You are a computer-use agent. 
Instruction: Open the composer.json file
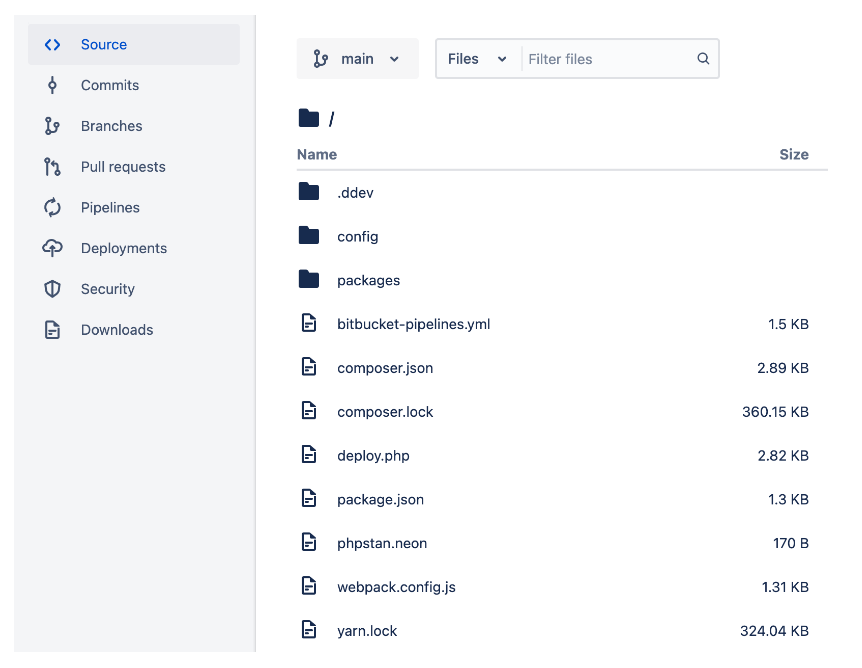pos(385,367)
